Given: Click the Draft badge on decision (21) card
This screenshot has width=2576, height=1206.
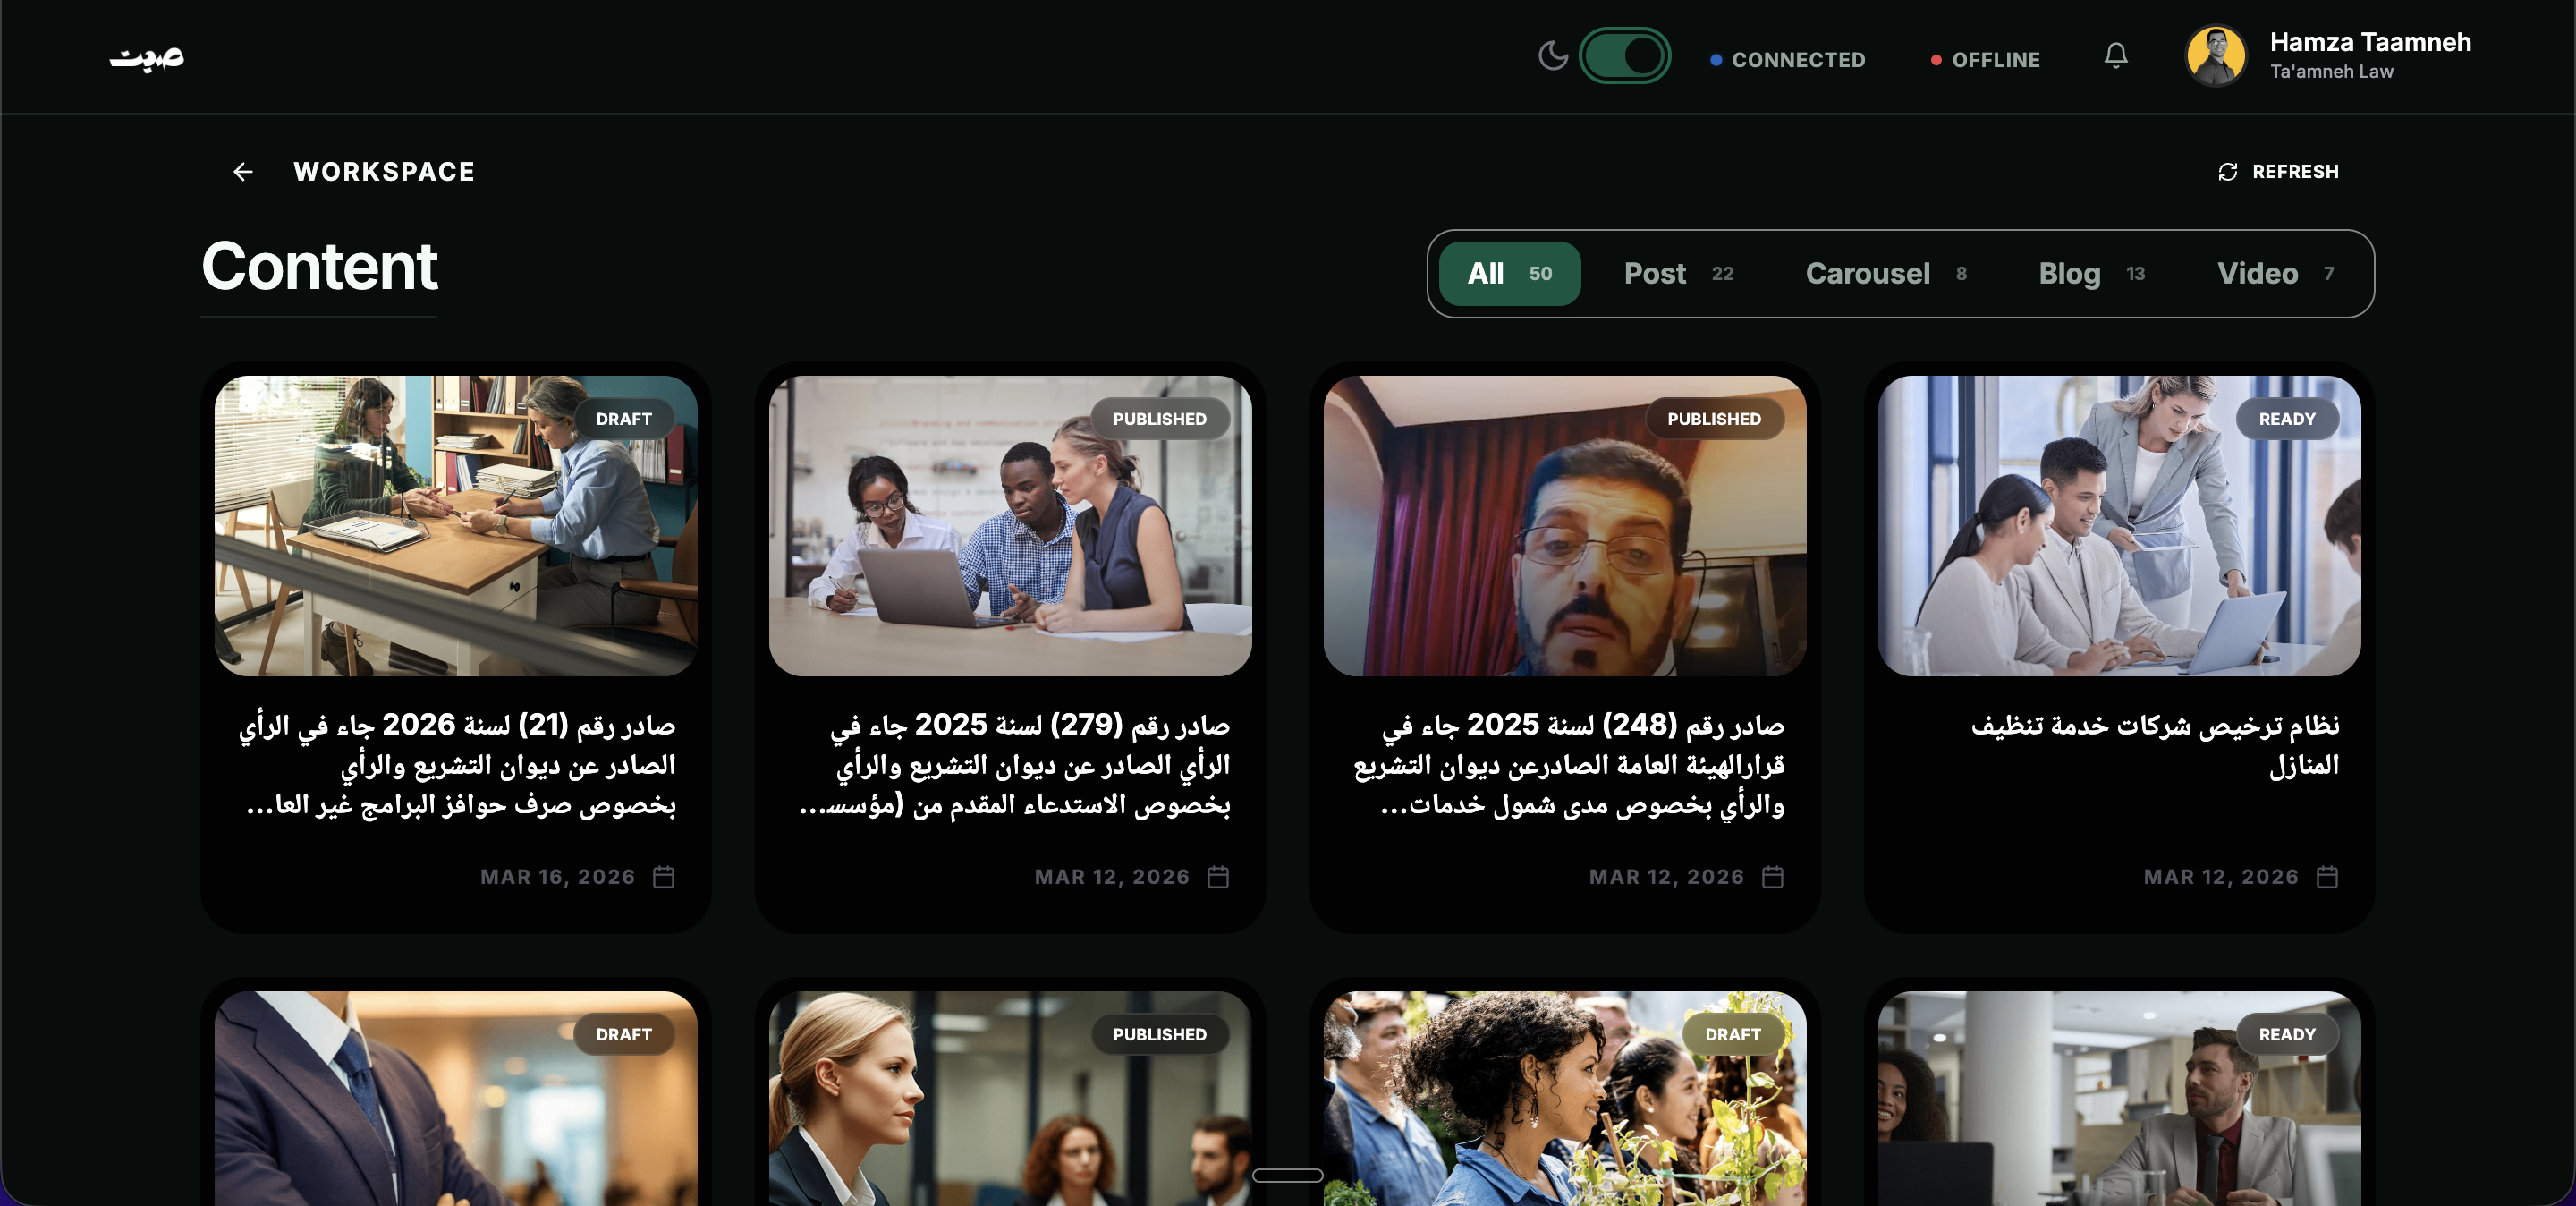Looking at the screenshot, I should pos(624,419).
